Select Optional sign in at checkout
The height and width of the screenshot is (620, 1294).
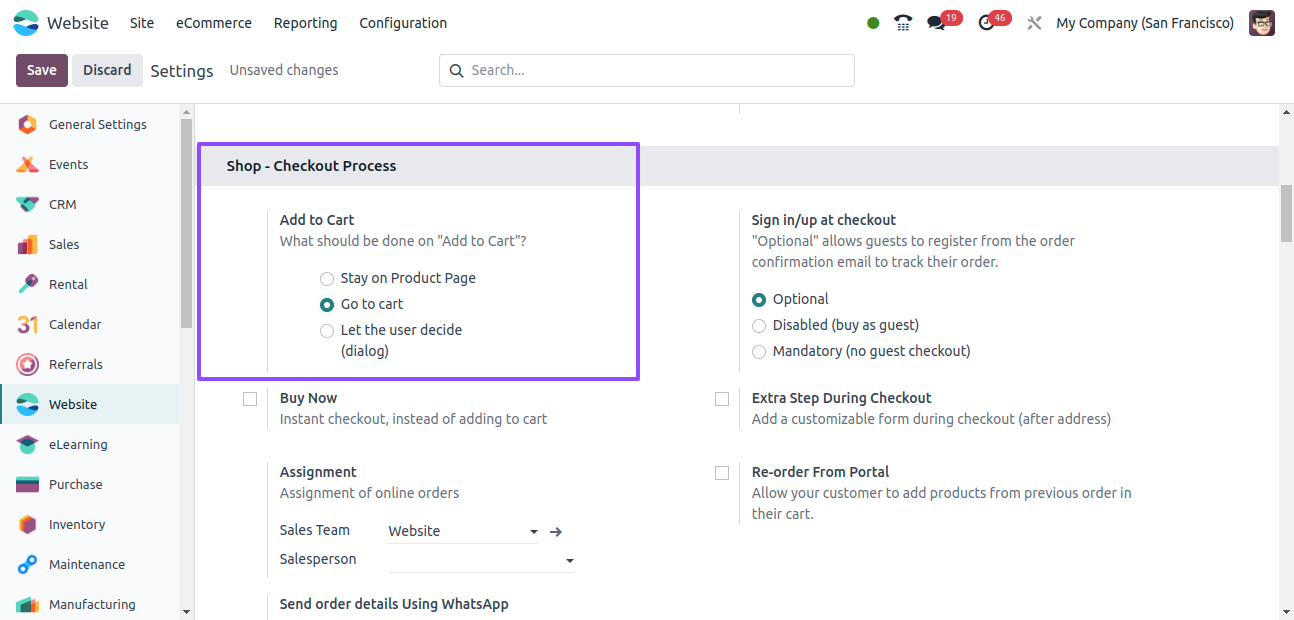(x=759, y=300)
